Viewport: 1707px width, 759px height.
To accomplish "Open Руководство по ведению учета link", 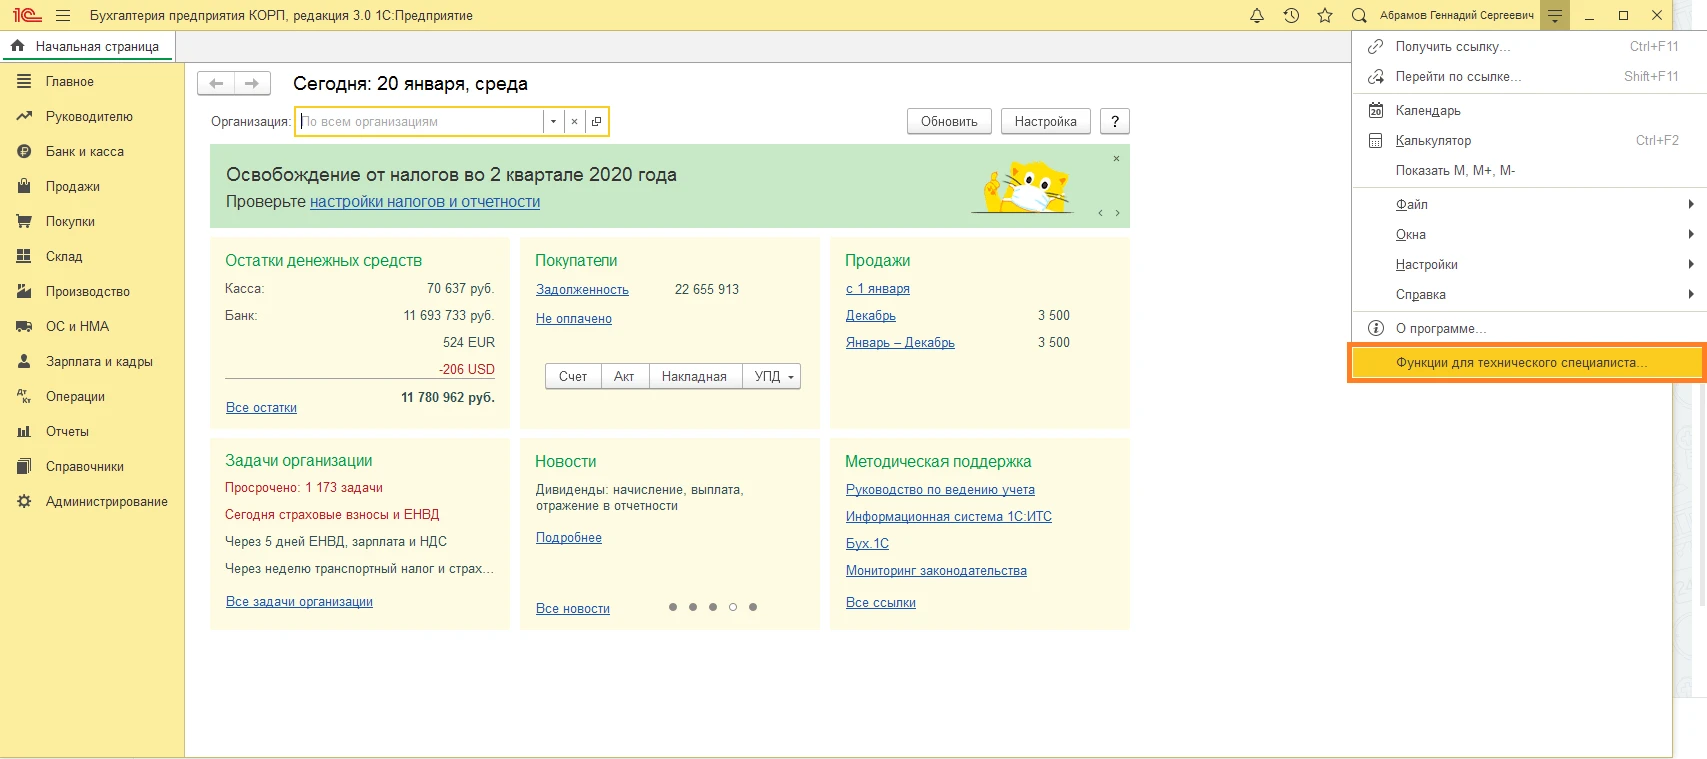I will (940, 490).
